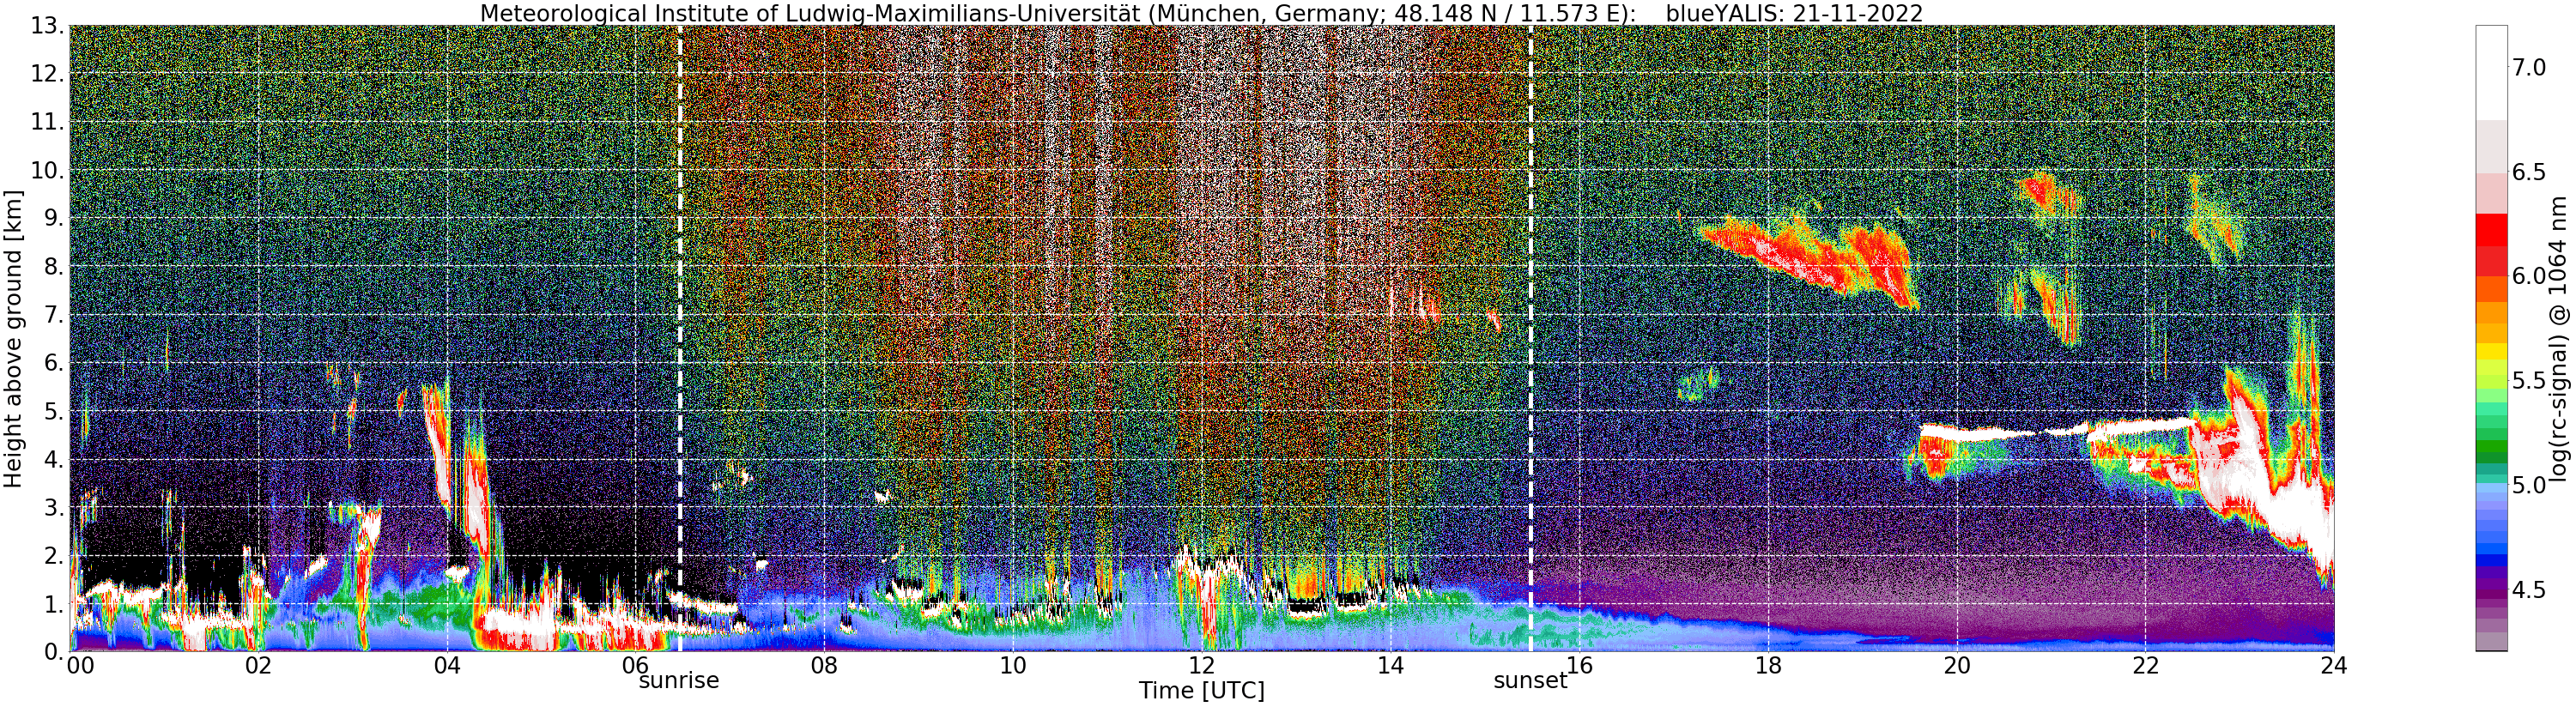Click the '24' time tick label
Image resolution: width=2576 pixels, height=707 pixels.
(2334, 665)
